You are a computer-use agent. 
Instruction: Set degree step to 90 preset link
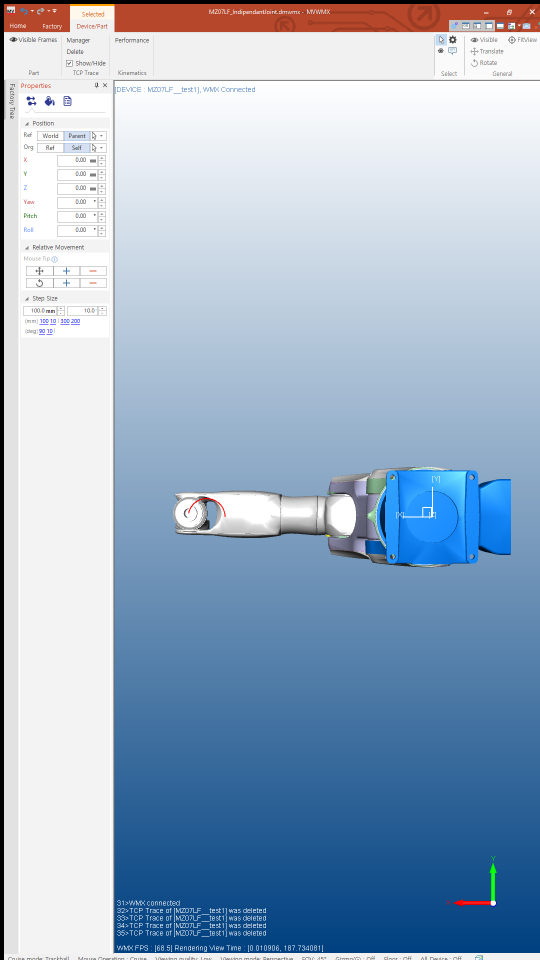pyautogui.click(x=42, y=331)
